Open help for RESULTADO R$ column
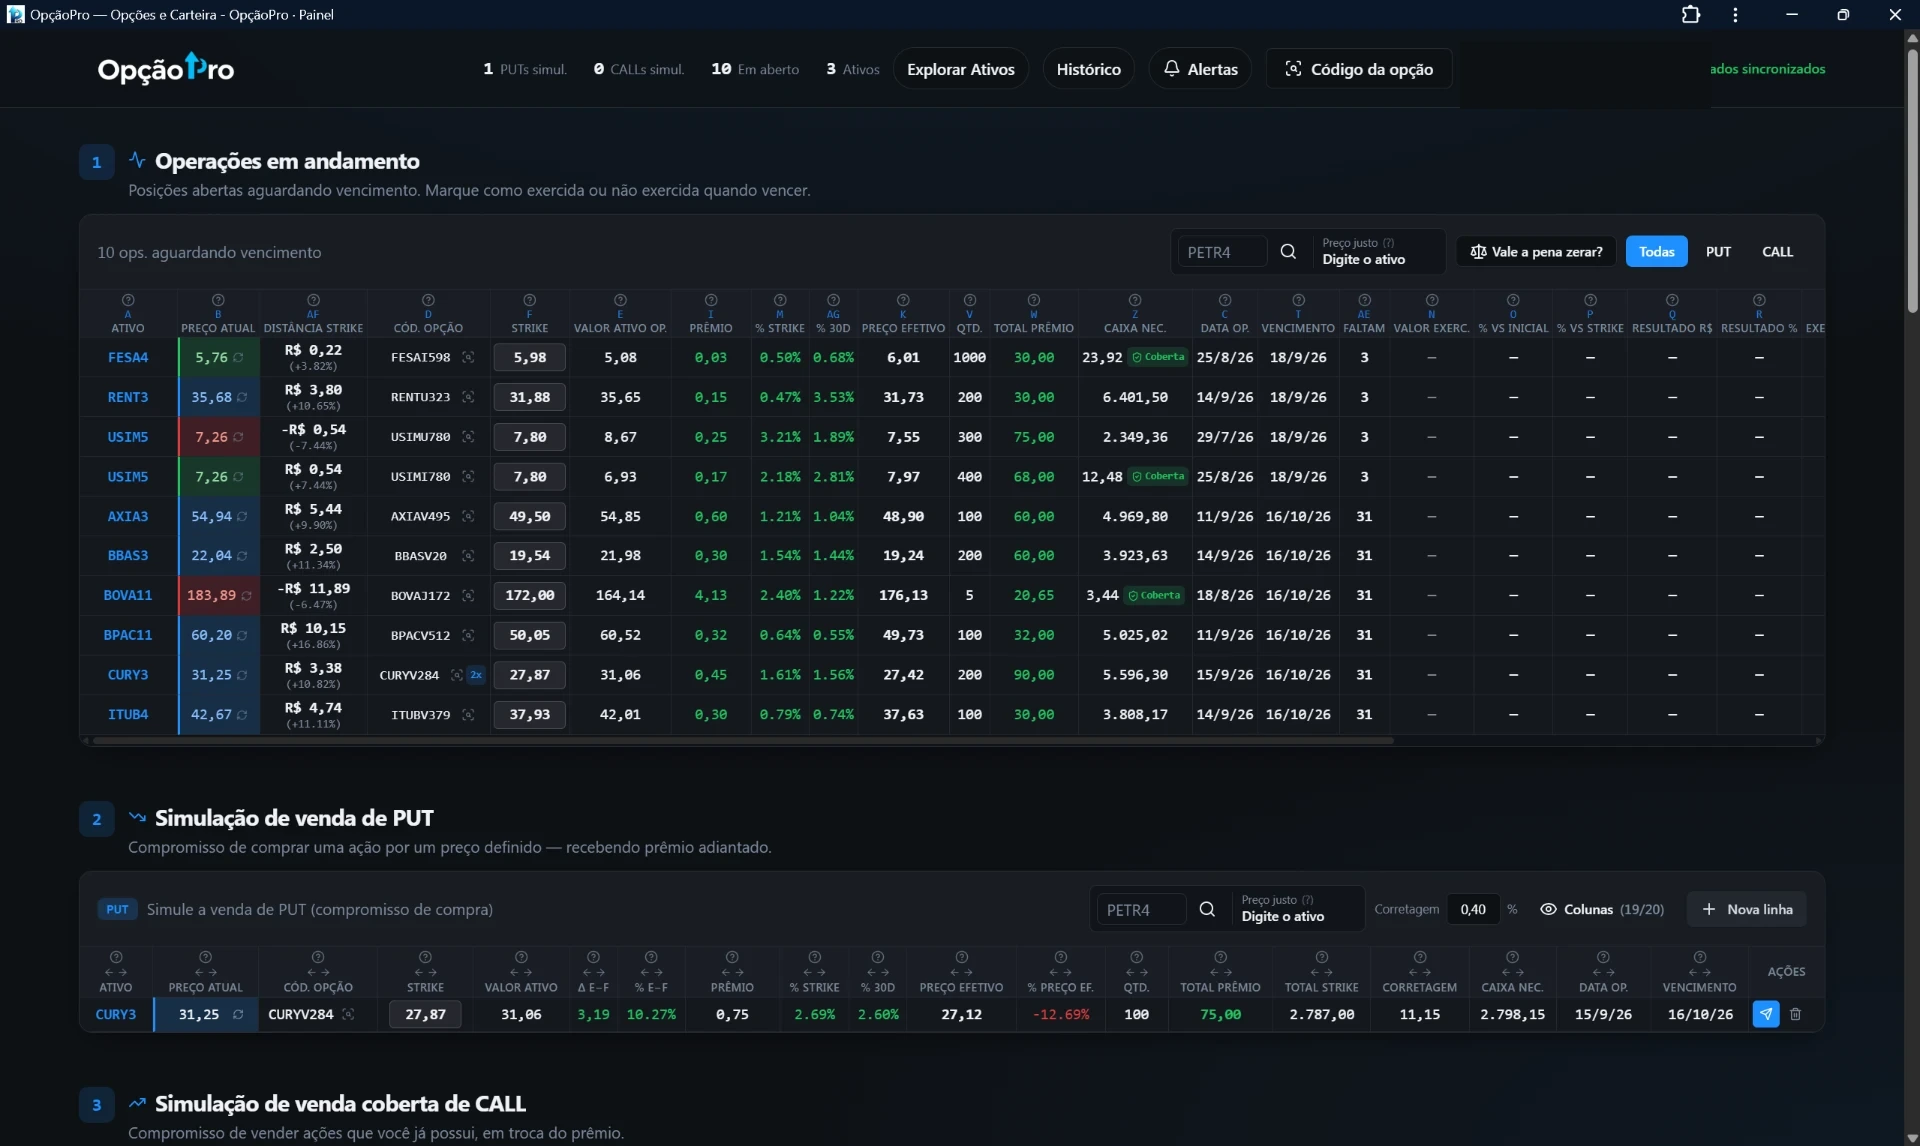 [1672, 300]
